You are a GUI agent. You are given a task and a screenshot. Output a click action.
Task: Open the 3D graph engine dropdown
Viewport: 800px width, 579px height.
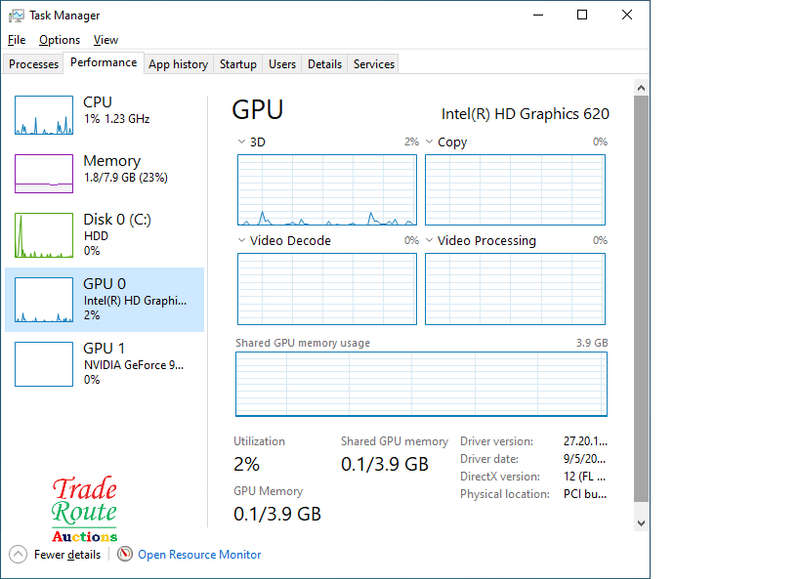241,141
